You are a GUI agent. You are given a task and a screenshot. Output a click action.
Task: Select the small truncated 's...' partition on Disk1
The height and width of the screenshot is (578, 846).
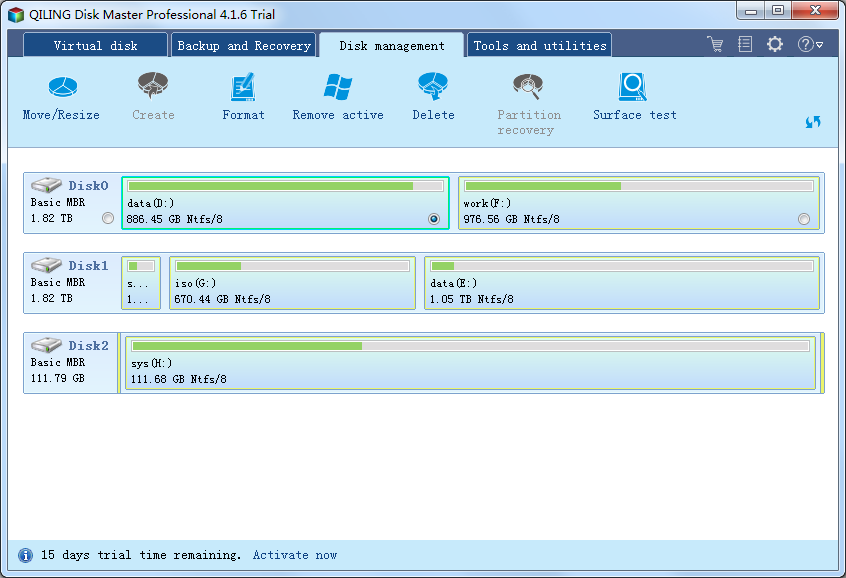(x=141, y=283)
